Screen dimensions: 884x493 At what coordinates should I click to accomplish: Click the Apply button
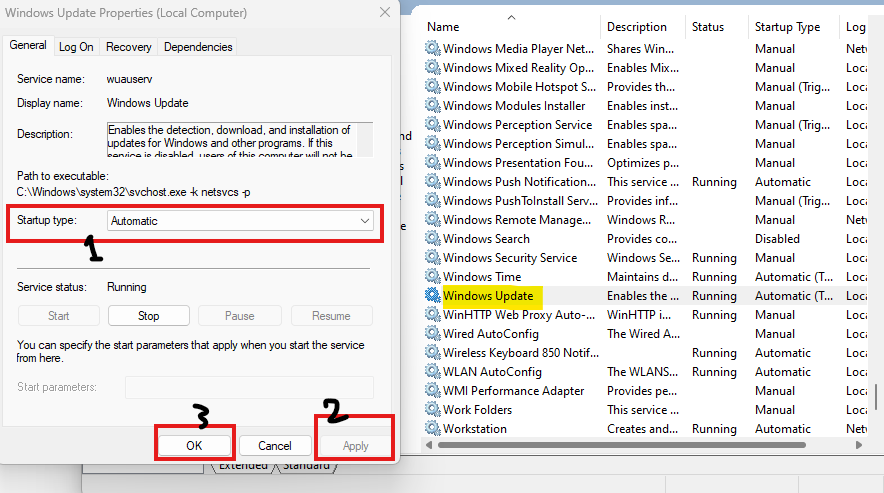(356, 446)
